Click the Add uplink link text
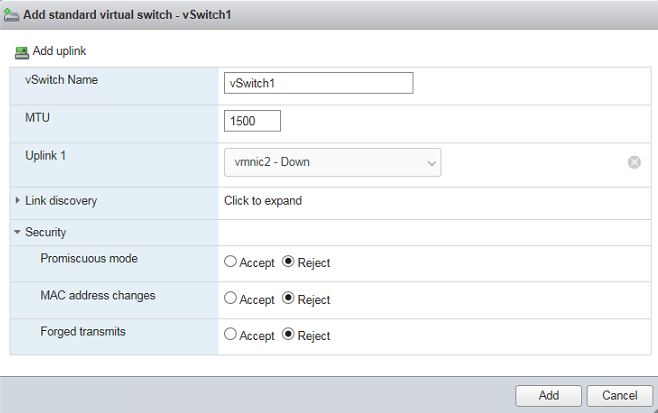The image size is (658, 413). tap(59, 51)
